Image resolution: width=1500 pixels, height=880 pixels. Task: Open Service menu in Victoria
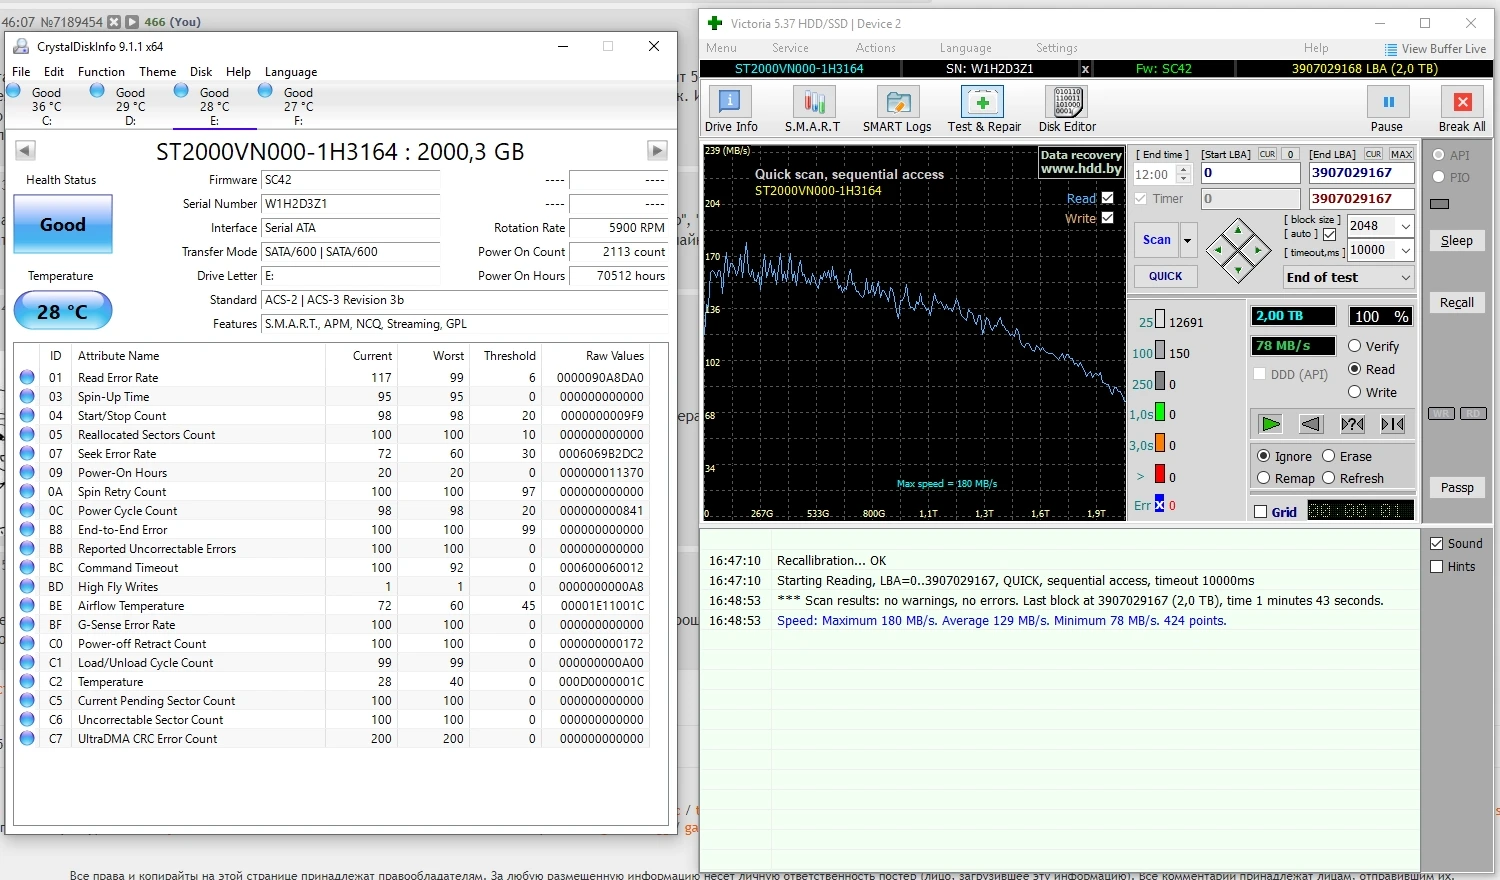click(790, 48)
